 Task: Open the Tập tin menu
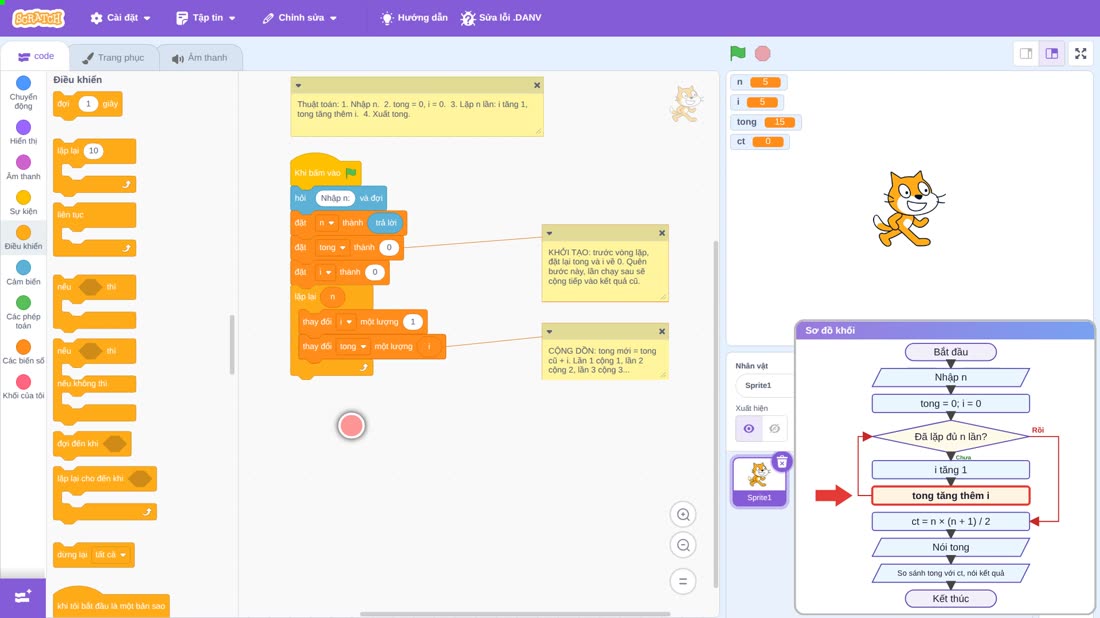click(206, 18)
